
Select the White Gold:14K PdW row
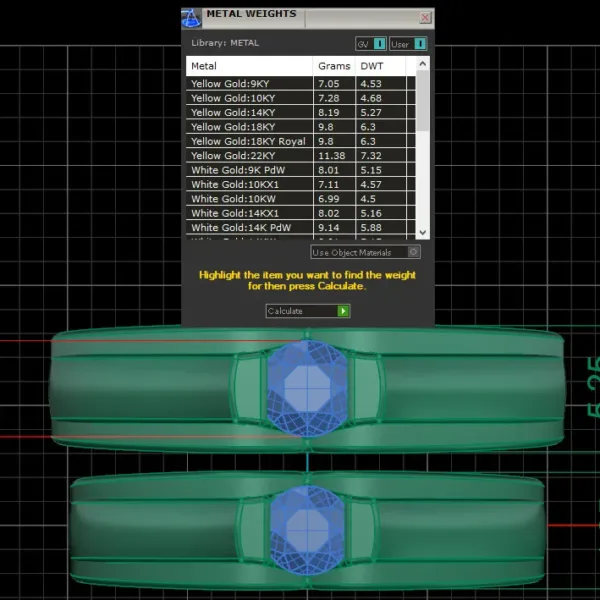coord(300,228)
